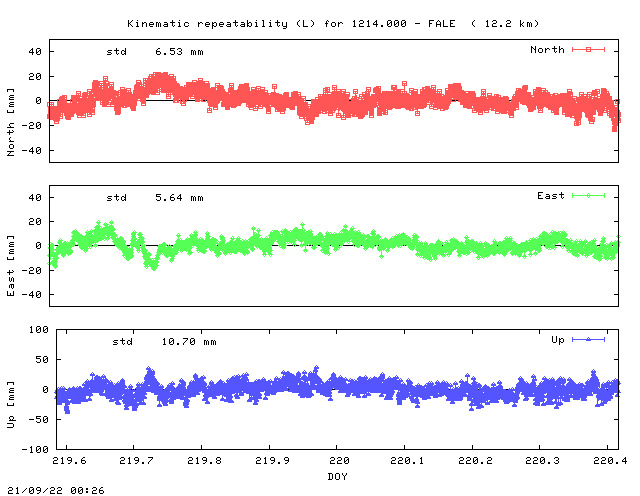Click x-axis tick label 220.2
The height and width of the screenshot is (496, 640).
[x=475, y=460]
